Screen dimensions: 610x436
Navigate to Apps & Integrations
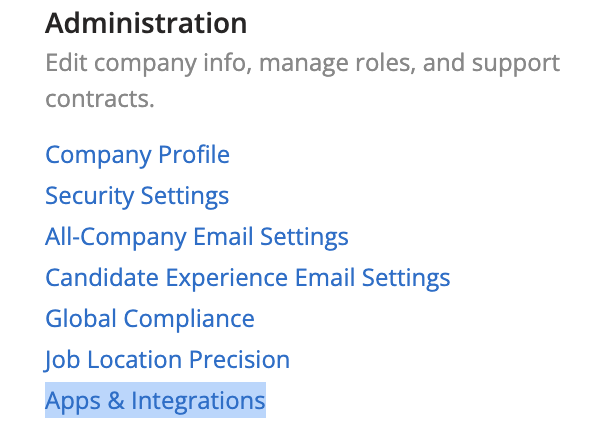coord(155,401)
